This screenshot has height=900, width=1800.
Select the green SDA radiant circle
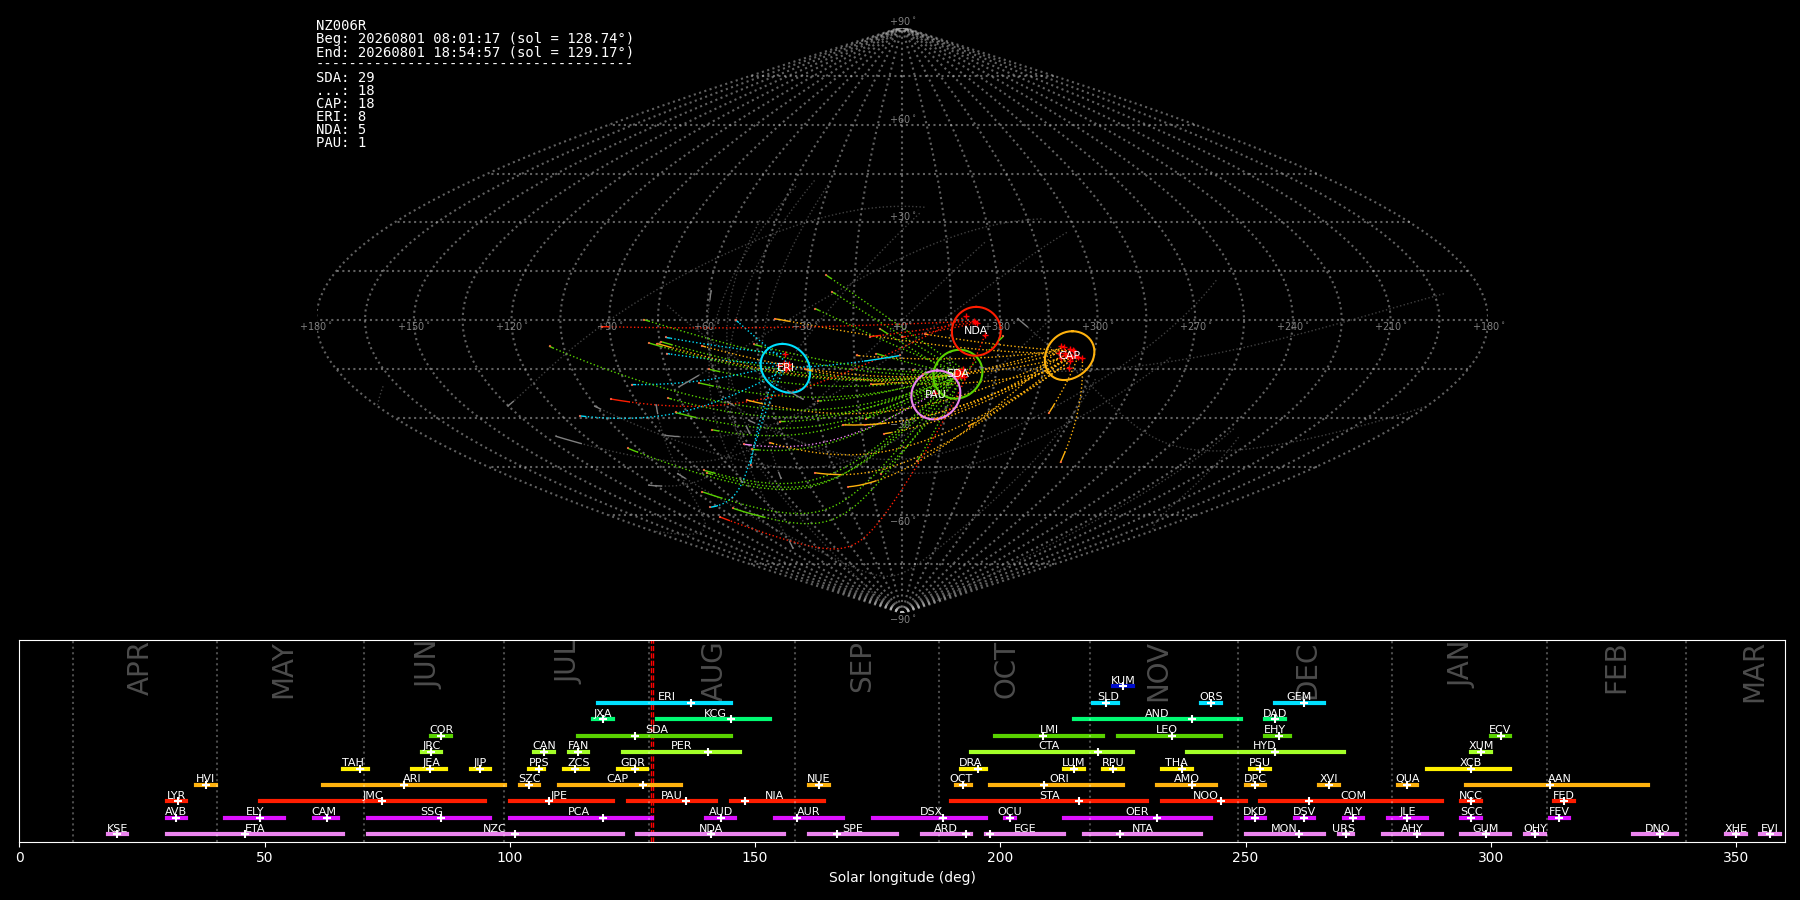[958, 373]
